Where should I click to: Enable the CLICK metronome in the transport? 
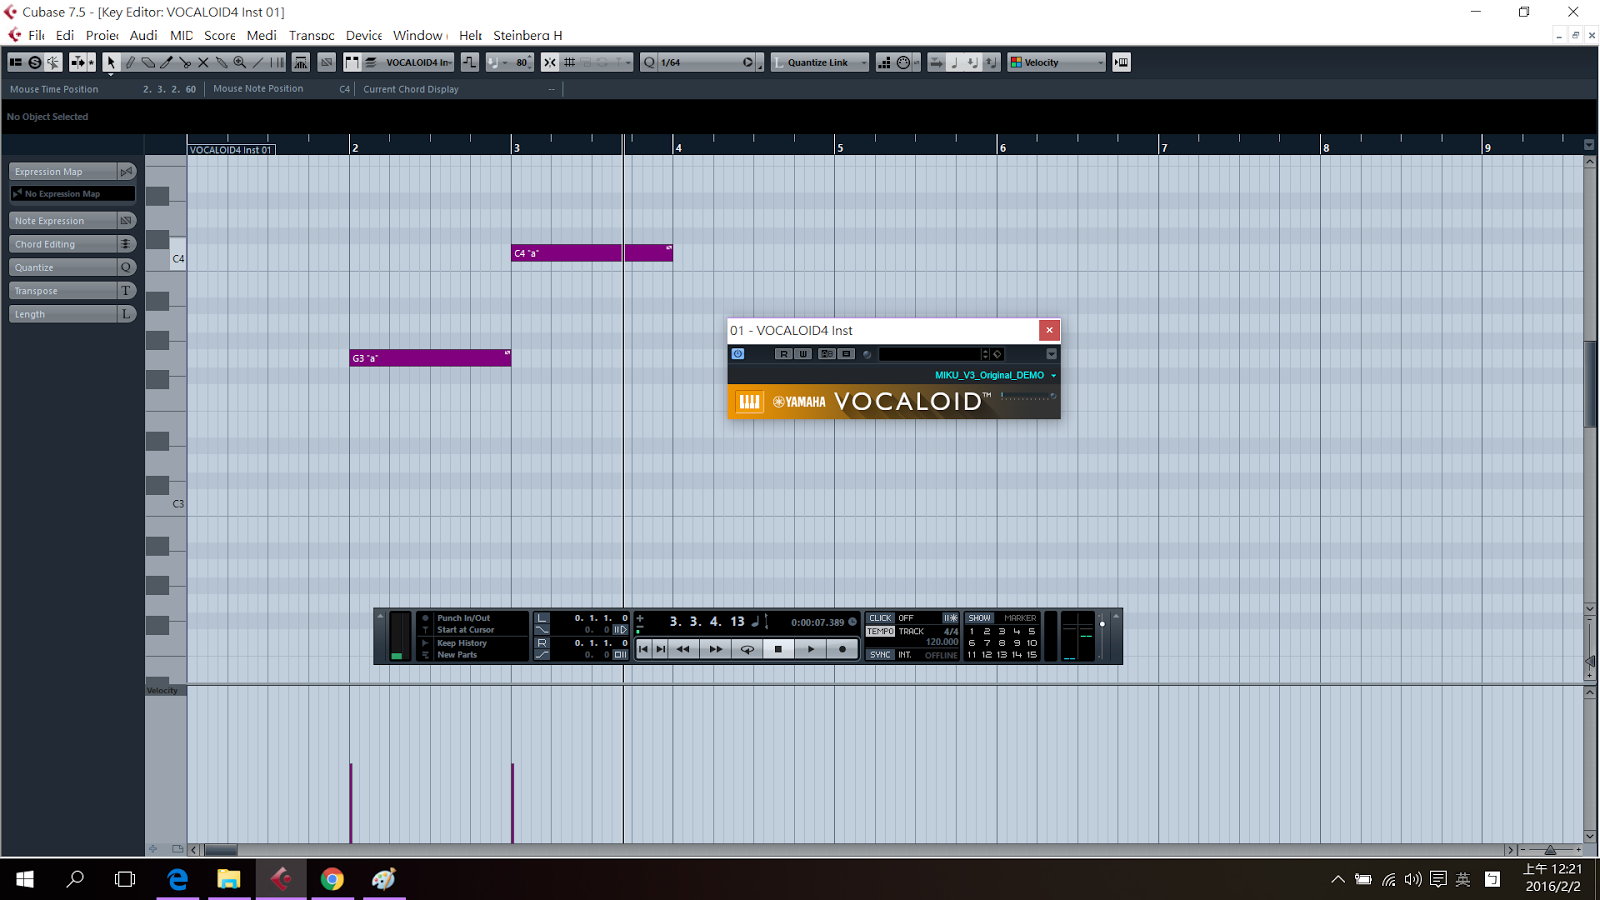click(x=880, y=618)
